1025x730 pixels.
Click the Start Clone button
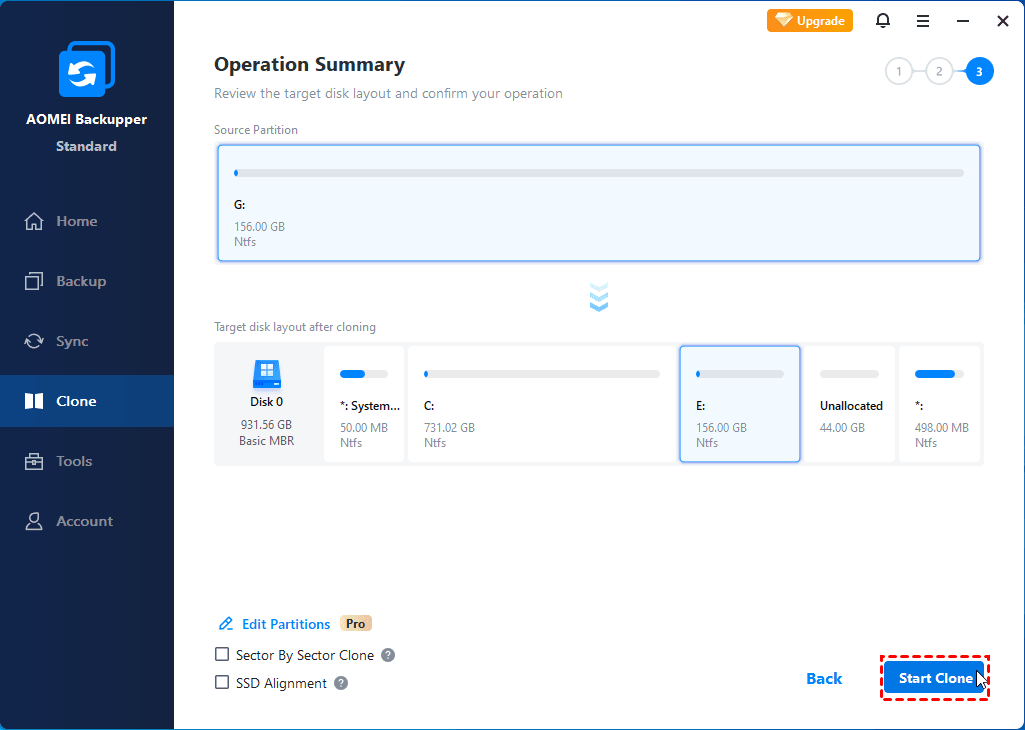934,678
